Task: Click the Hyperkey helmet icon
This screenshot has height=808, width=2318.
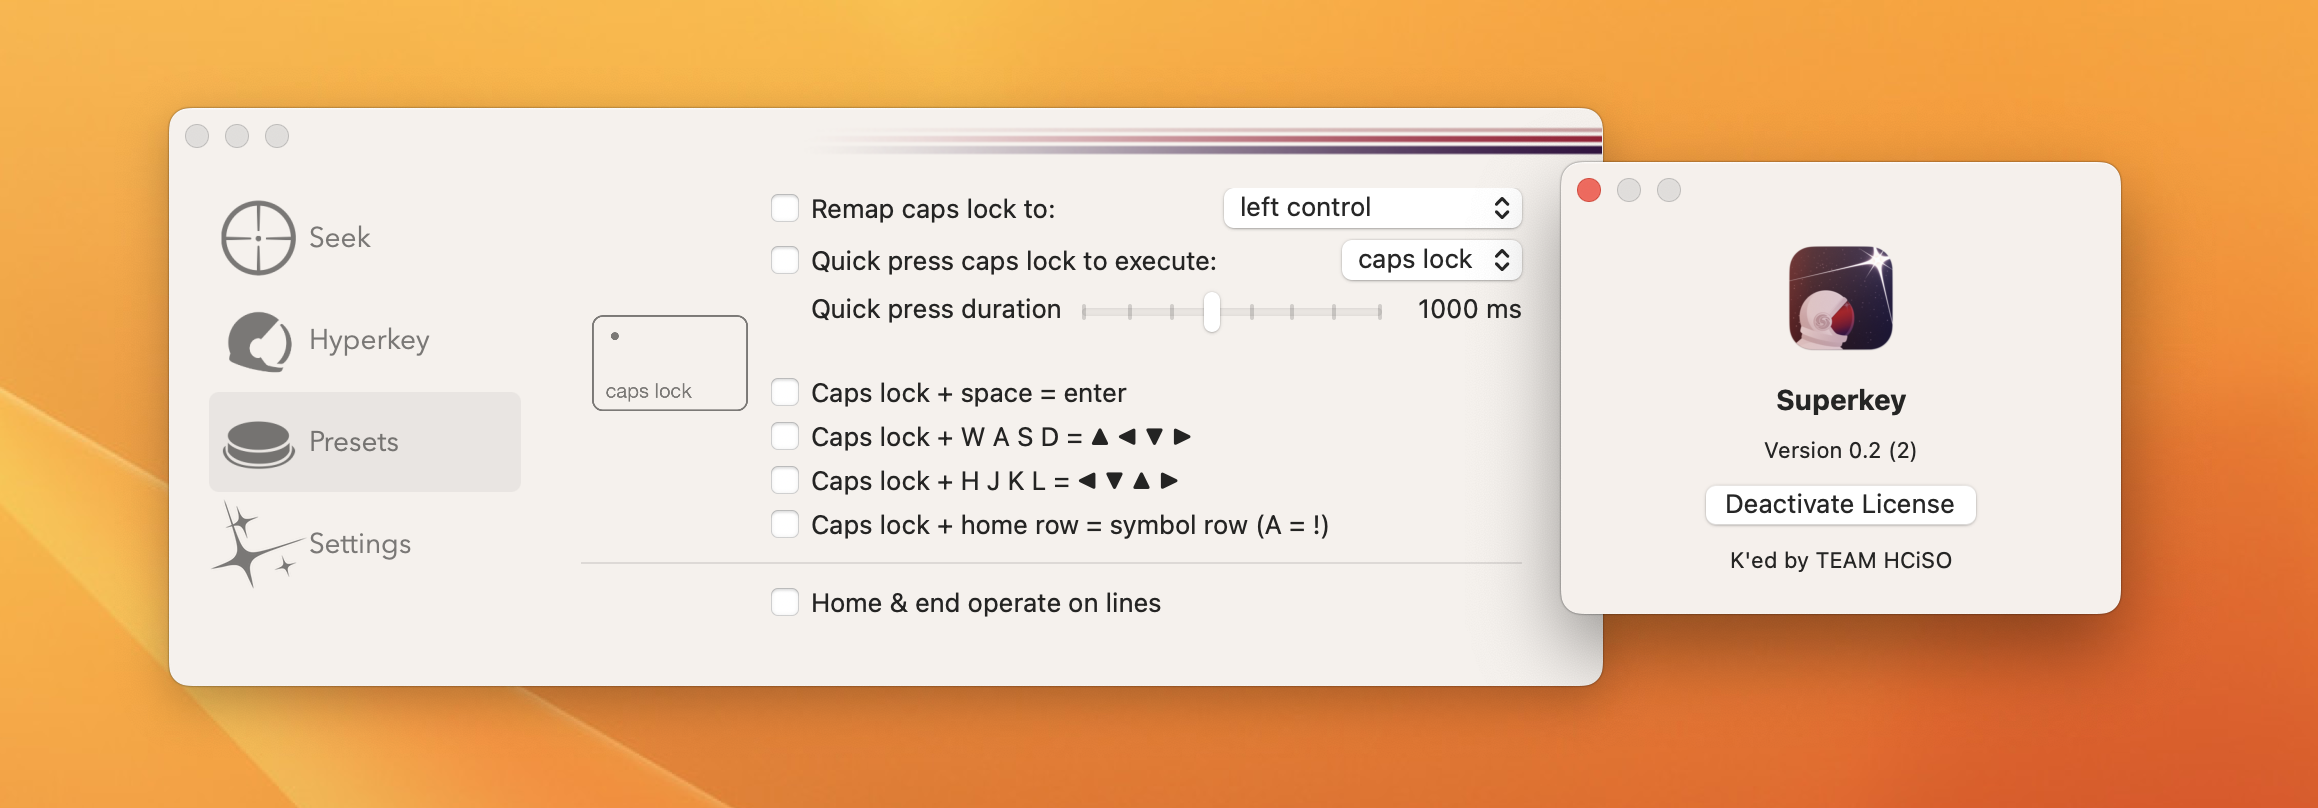Action: 259,341
